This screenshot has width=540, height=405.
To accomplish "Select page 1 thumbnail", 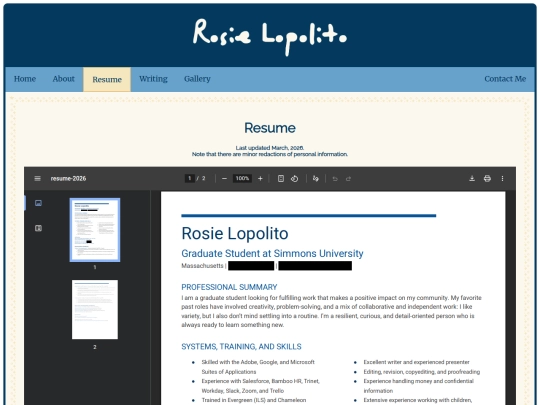I will coord(95,230).
